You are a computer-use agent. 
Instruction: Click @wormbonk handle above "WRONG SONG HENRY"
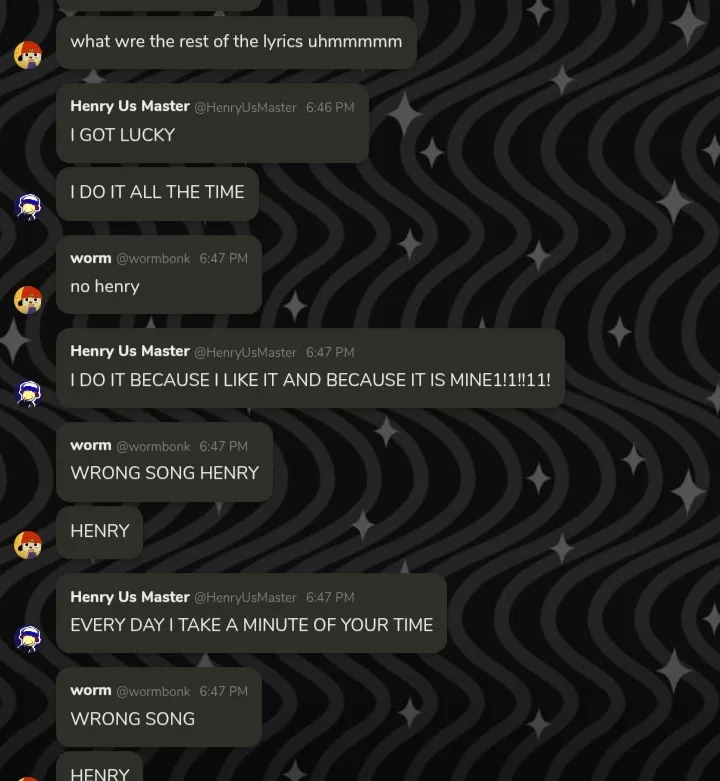(x=153, y=446)
